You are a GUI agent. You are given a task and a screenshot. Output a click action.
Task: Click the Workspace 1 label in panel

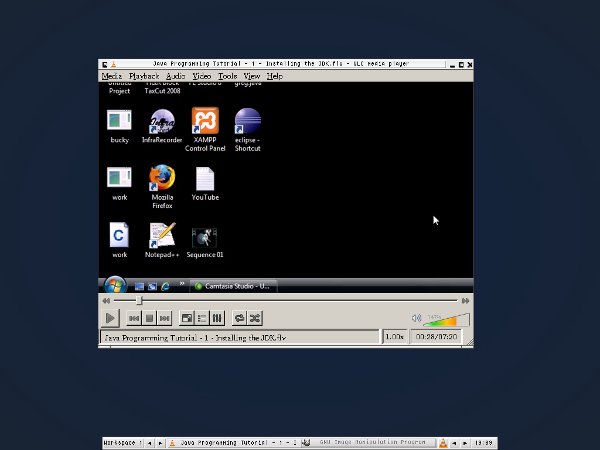[123, 443]
